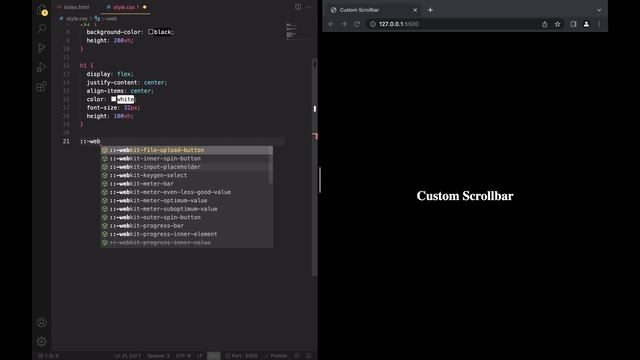Viewport: 640px width, 360px height.
Task: Click Ln 21, Col 7 in status bar
Action: (127, 356)
